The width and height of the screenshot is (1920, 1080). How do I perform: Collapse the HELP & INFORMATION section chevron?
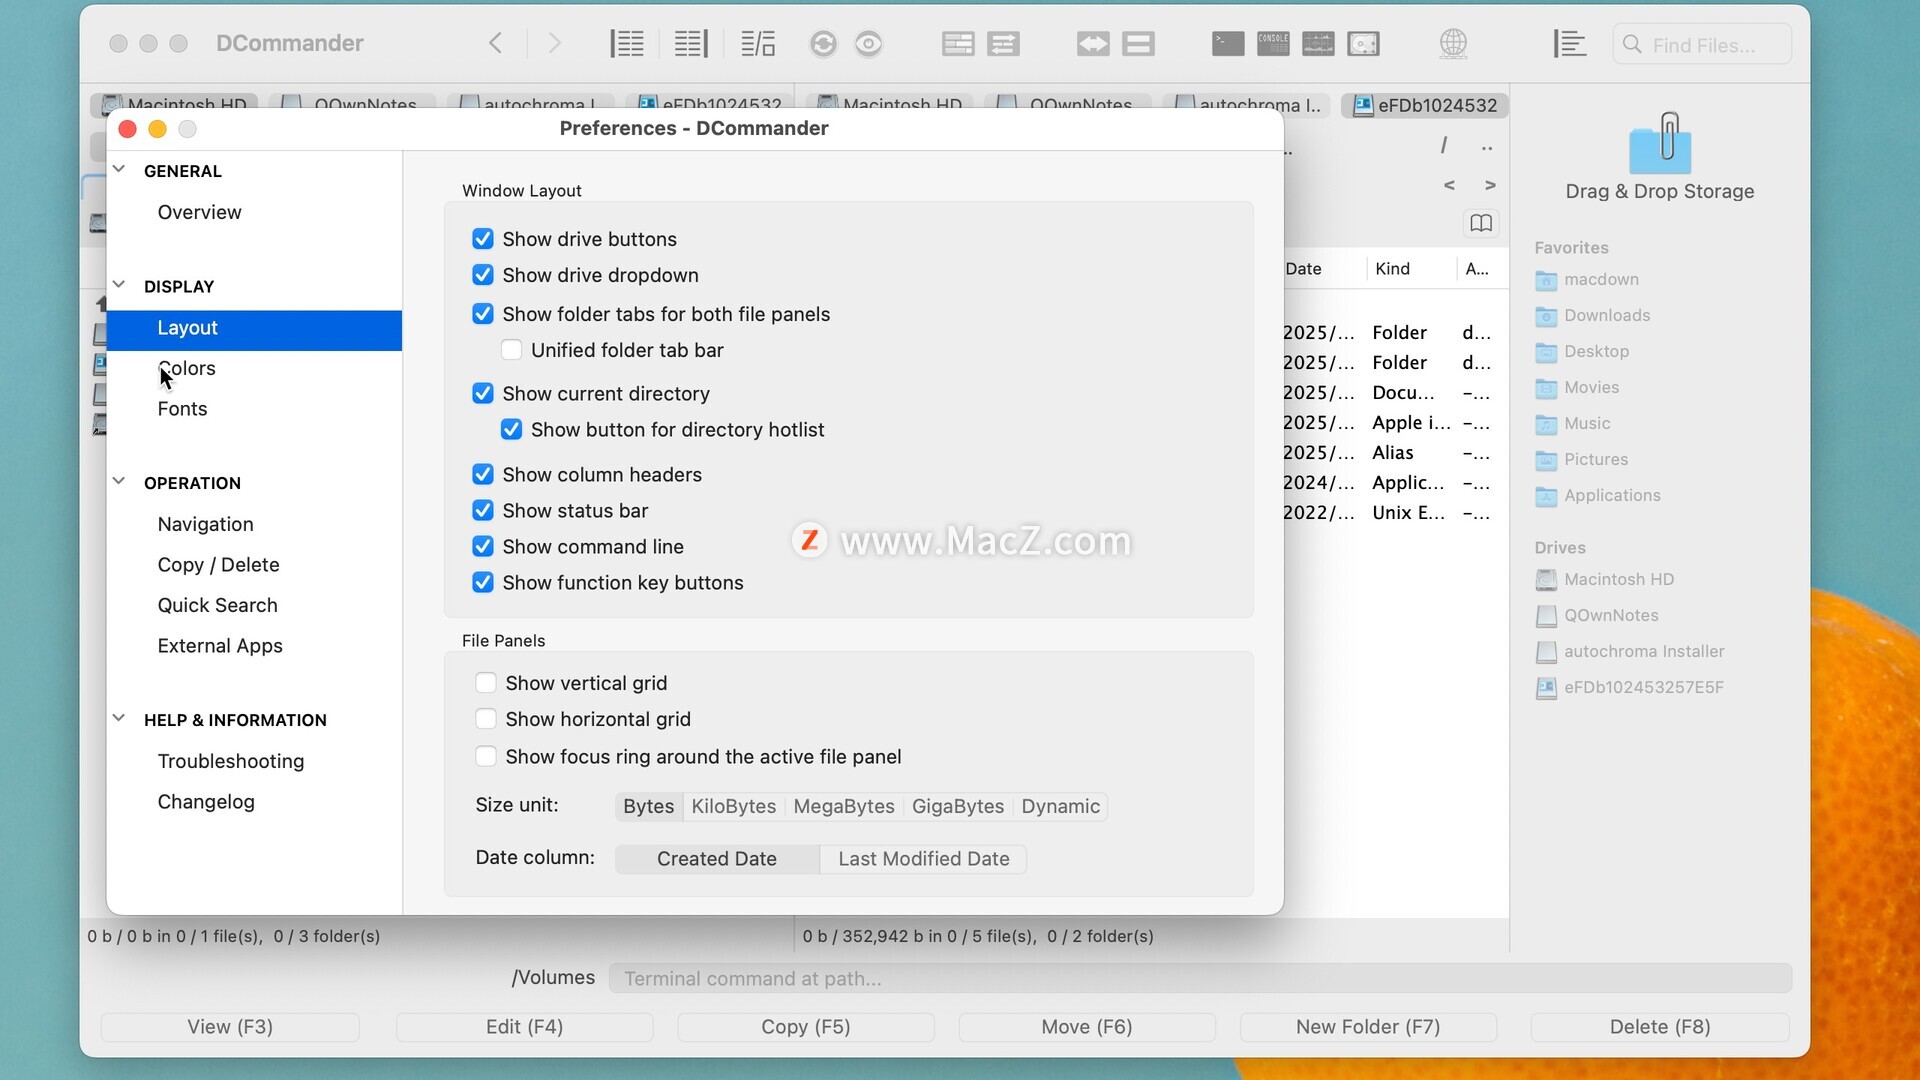pos(119,718)
